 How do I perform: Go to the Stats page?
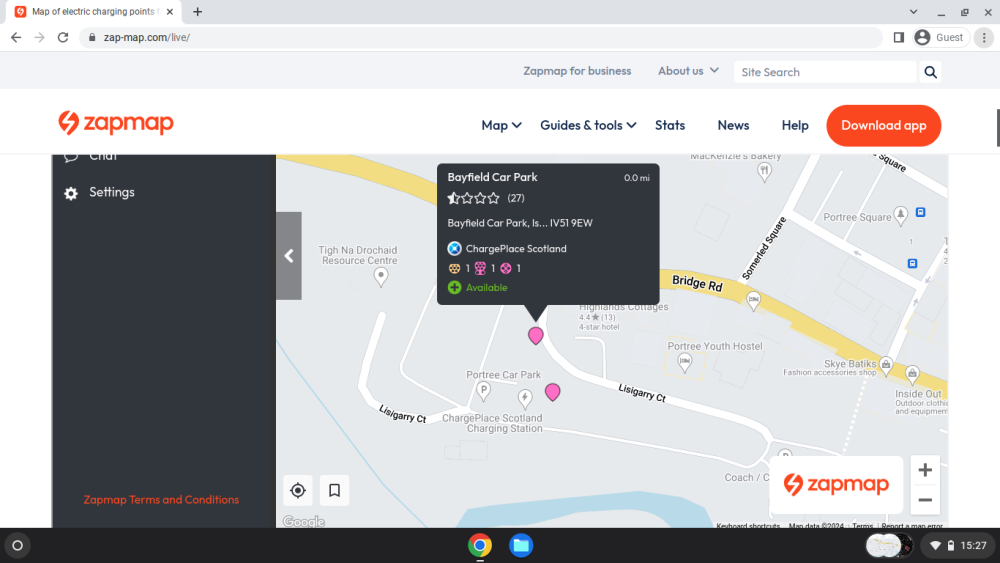(x=670, y=126)
